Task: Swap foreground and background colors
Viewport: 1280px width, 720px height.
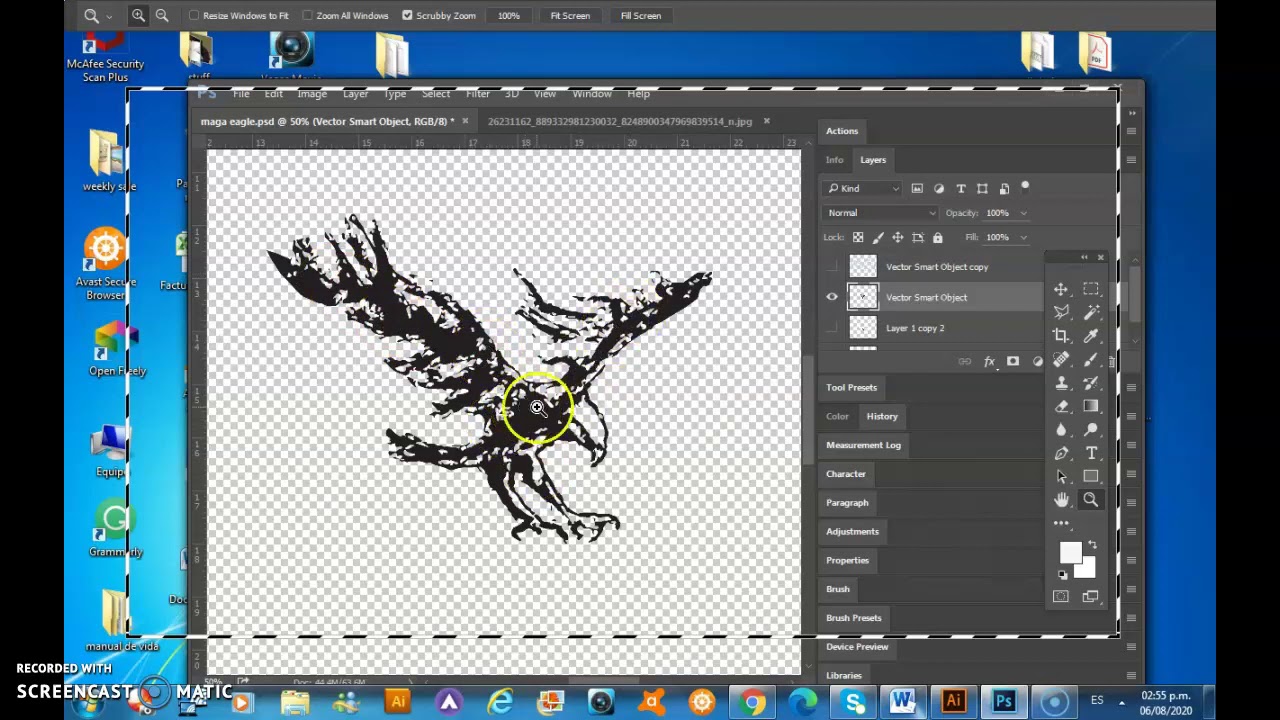Action: coord(1092,545)
